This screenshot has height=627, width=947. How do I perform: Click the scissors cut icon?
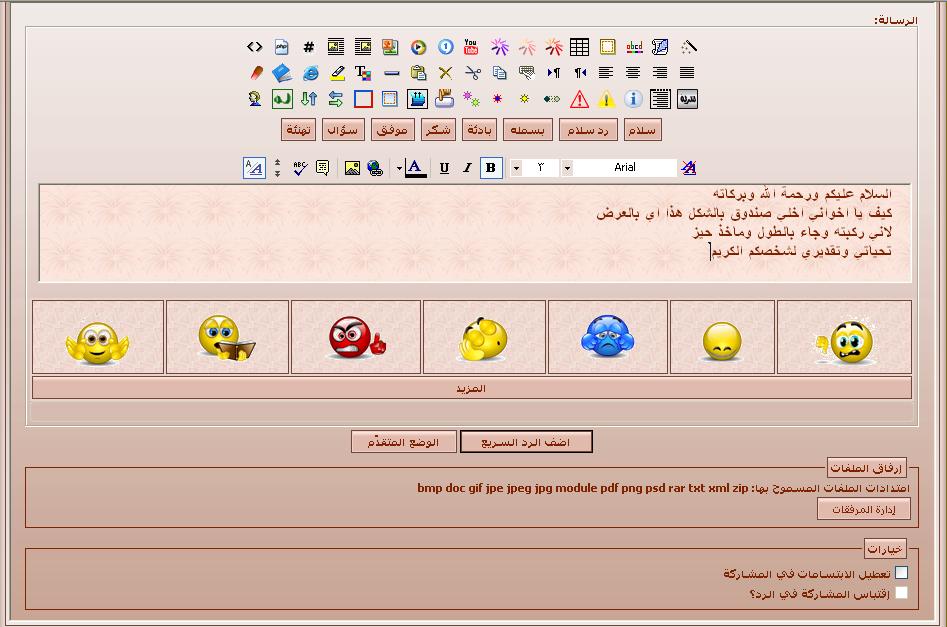472,73
